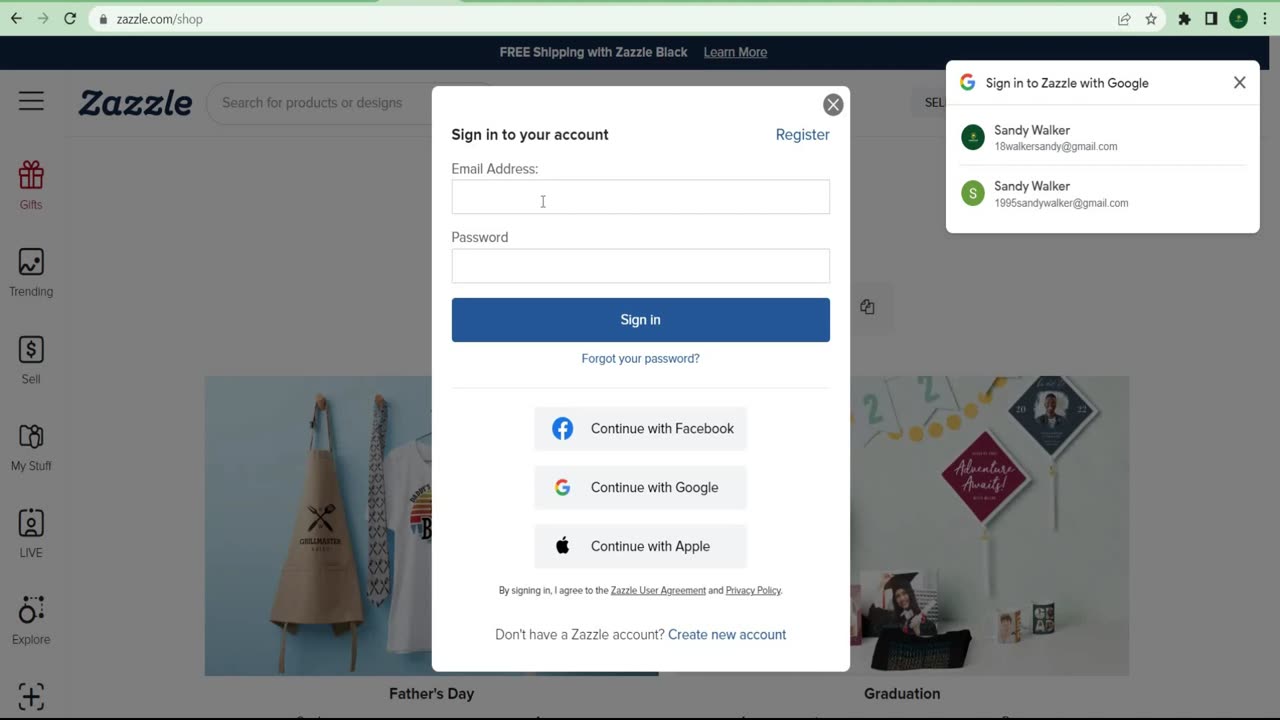The image size is (1280, 720).
Task: Choose Continue with Google
Action: (640, 488)
